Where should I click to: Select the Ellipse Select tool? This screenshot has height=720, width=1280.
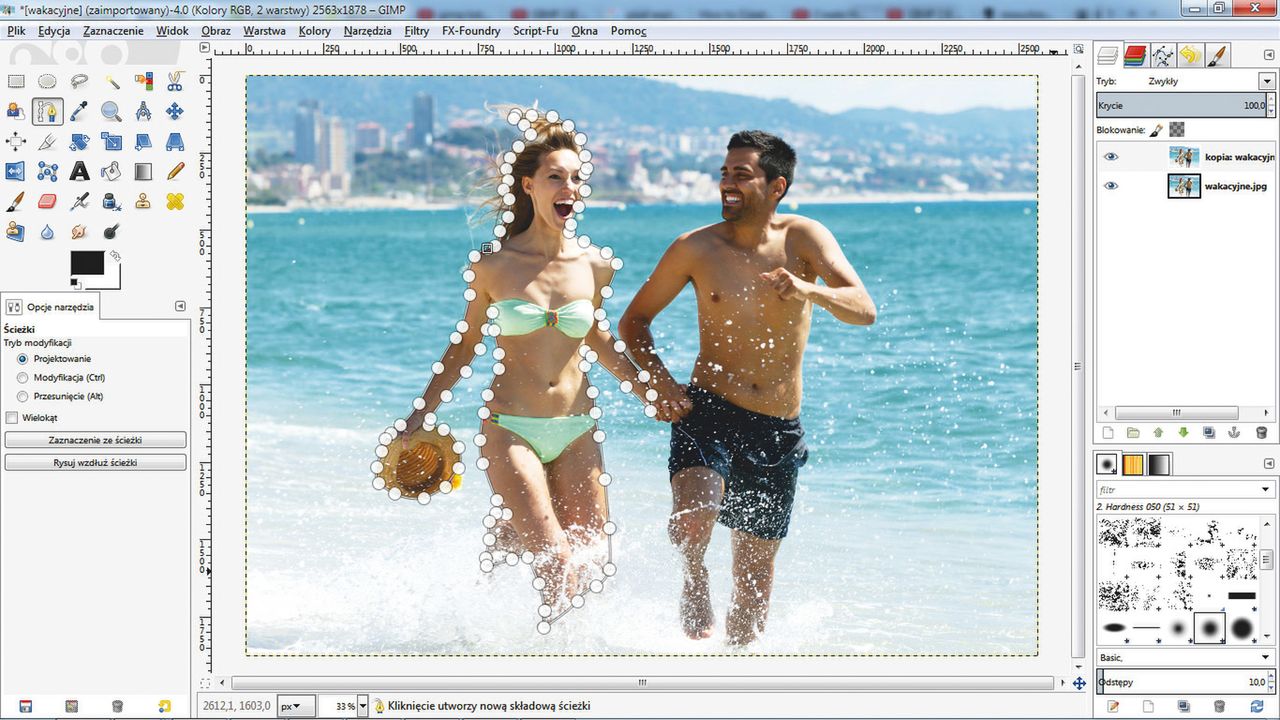pos(47,81)
